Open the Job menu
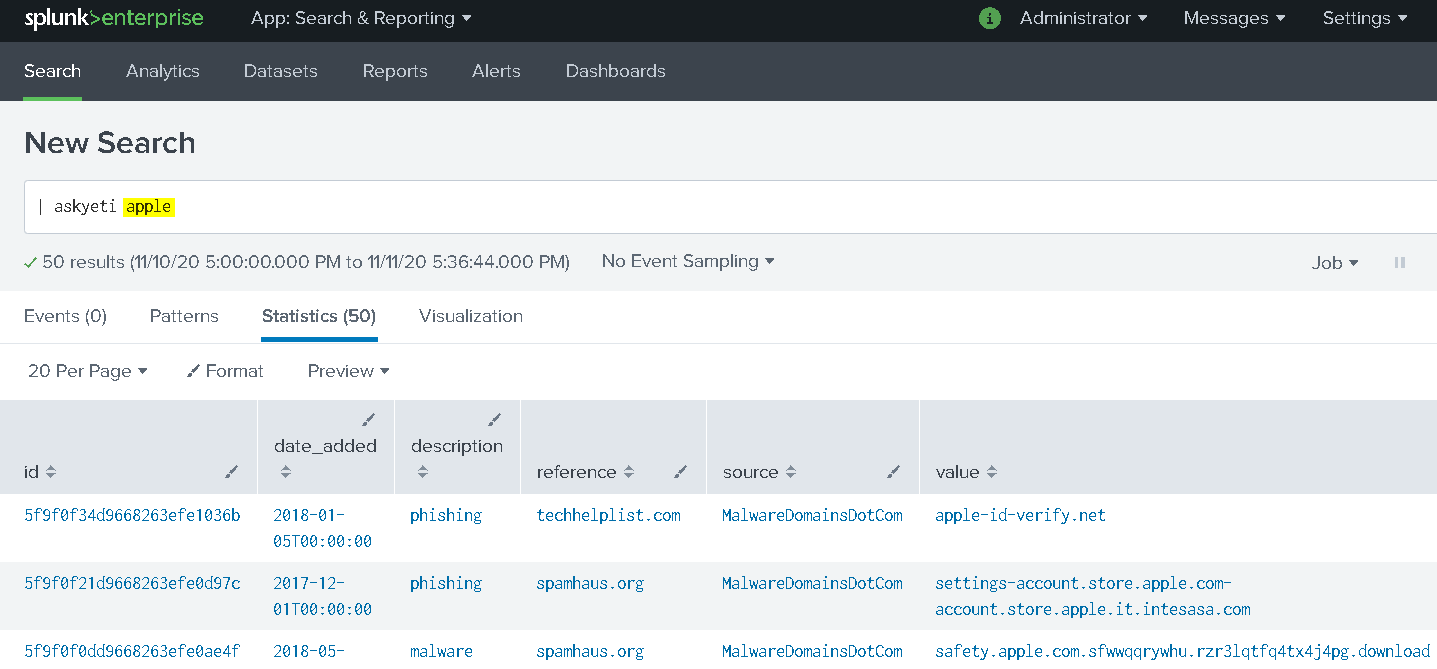 [1334, 263]
